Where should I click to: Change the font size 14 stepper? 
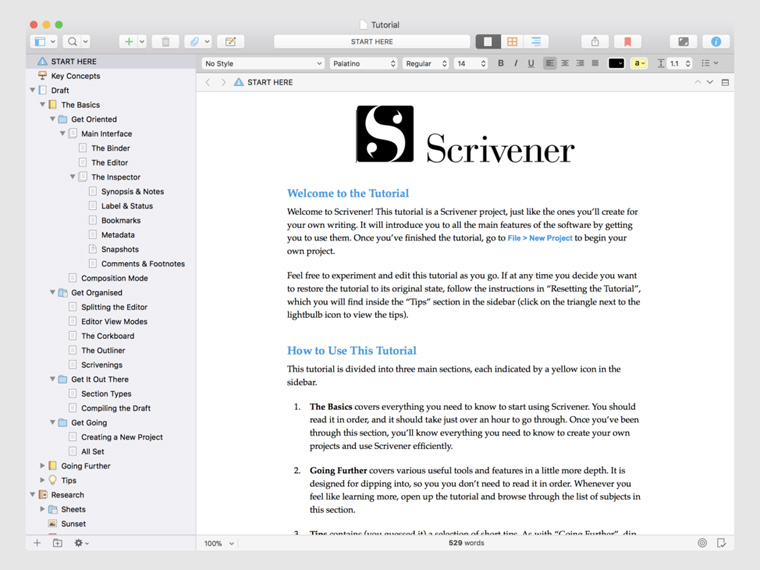tap(483, 63)
